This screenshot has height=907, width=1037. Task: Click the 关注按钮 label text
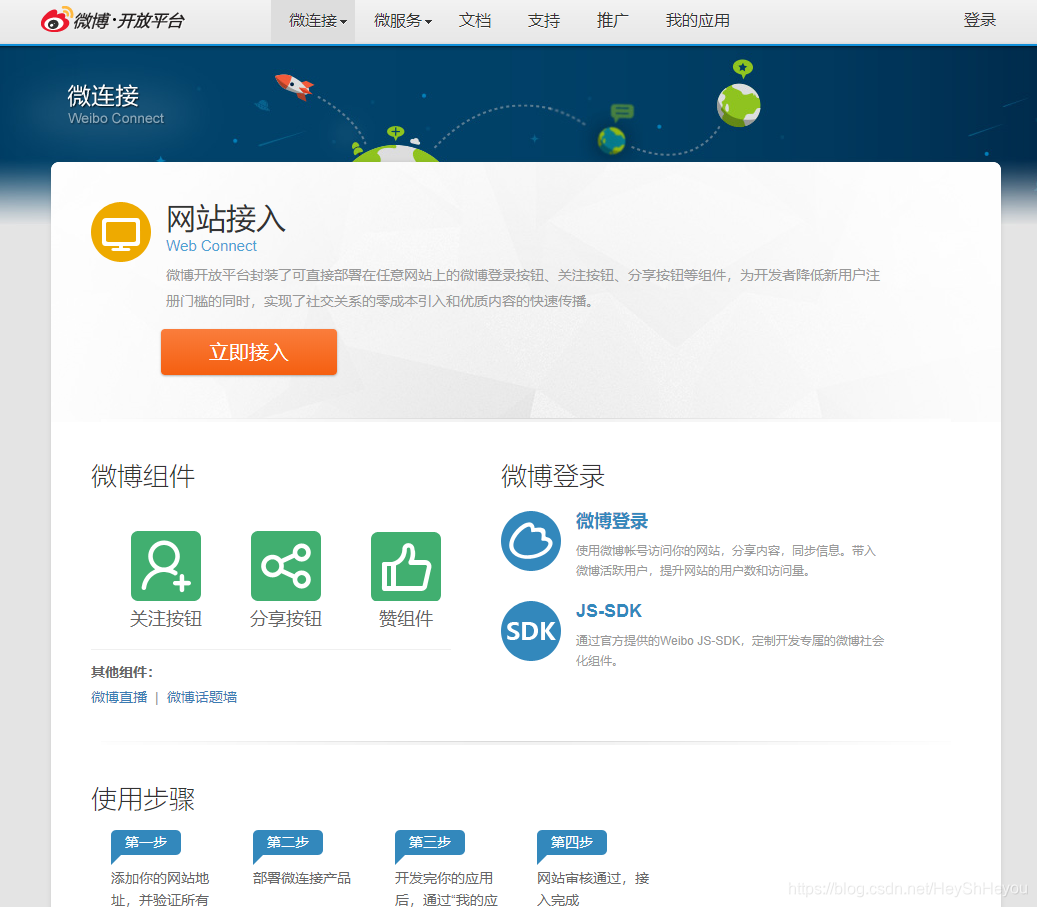[166, 619]
